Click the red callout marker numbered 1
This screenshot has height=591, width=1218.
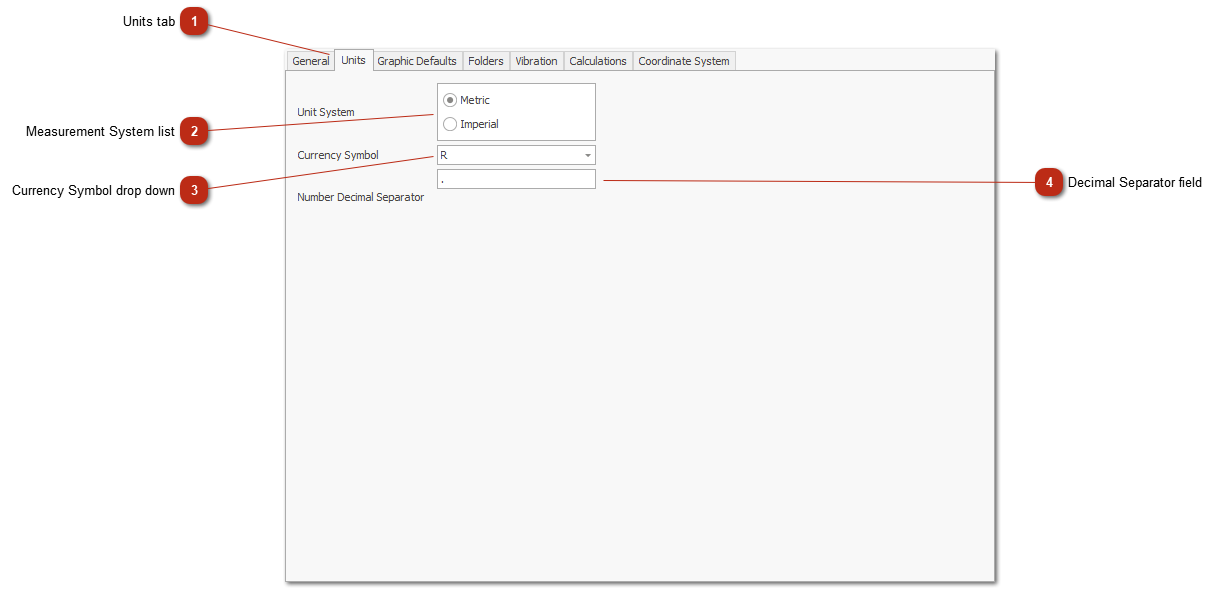point(194,22)
